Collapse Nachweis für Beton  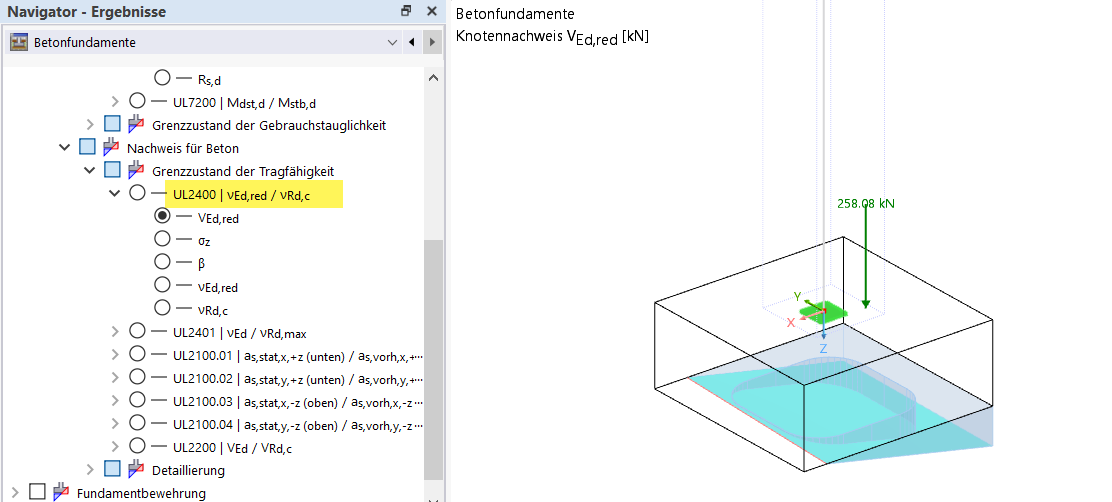[x=65, y=147]
